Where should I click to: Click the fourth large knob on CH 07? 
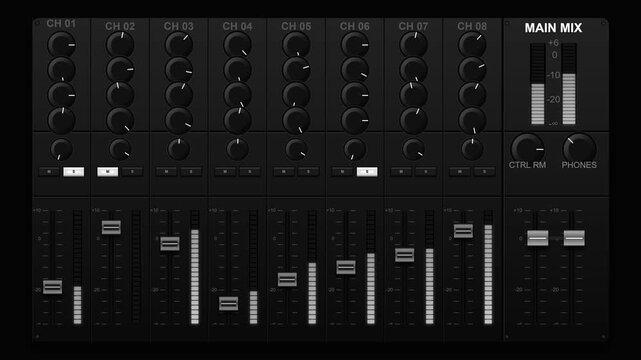(413, 121)
